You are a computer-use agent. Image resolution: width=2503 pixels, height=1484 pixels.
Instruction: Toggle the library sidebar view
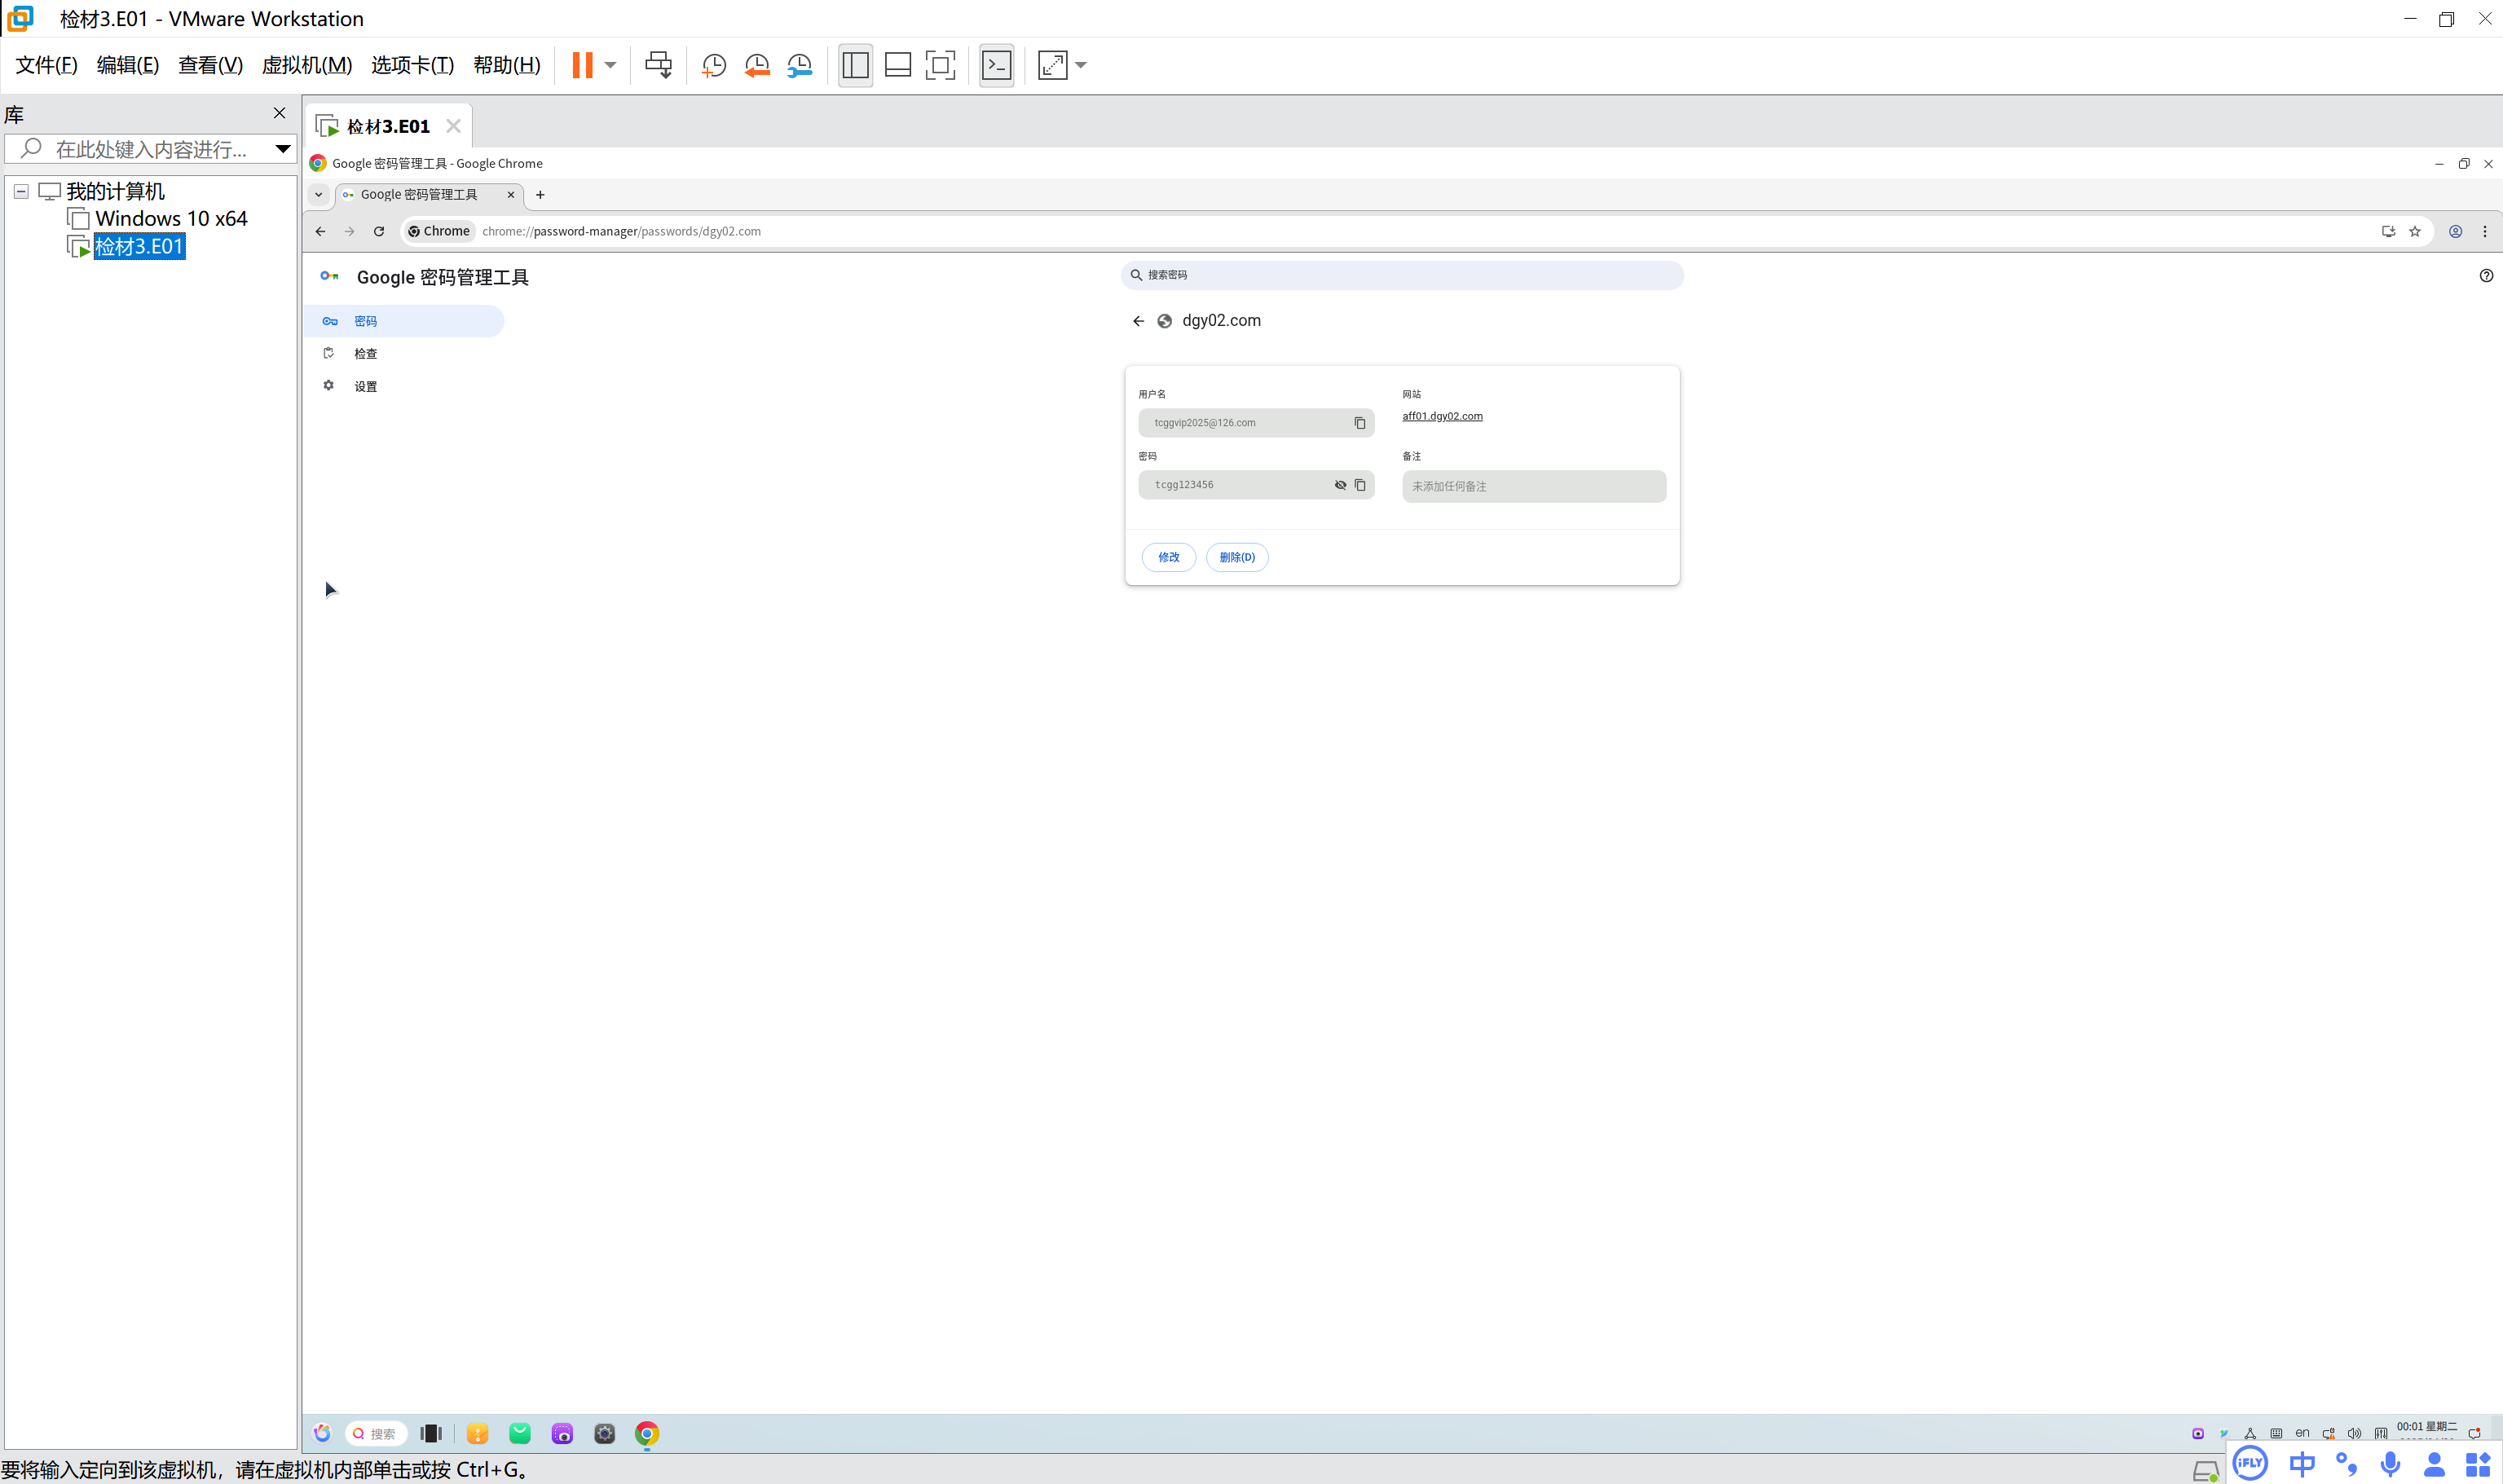[x=855, y=65]
